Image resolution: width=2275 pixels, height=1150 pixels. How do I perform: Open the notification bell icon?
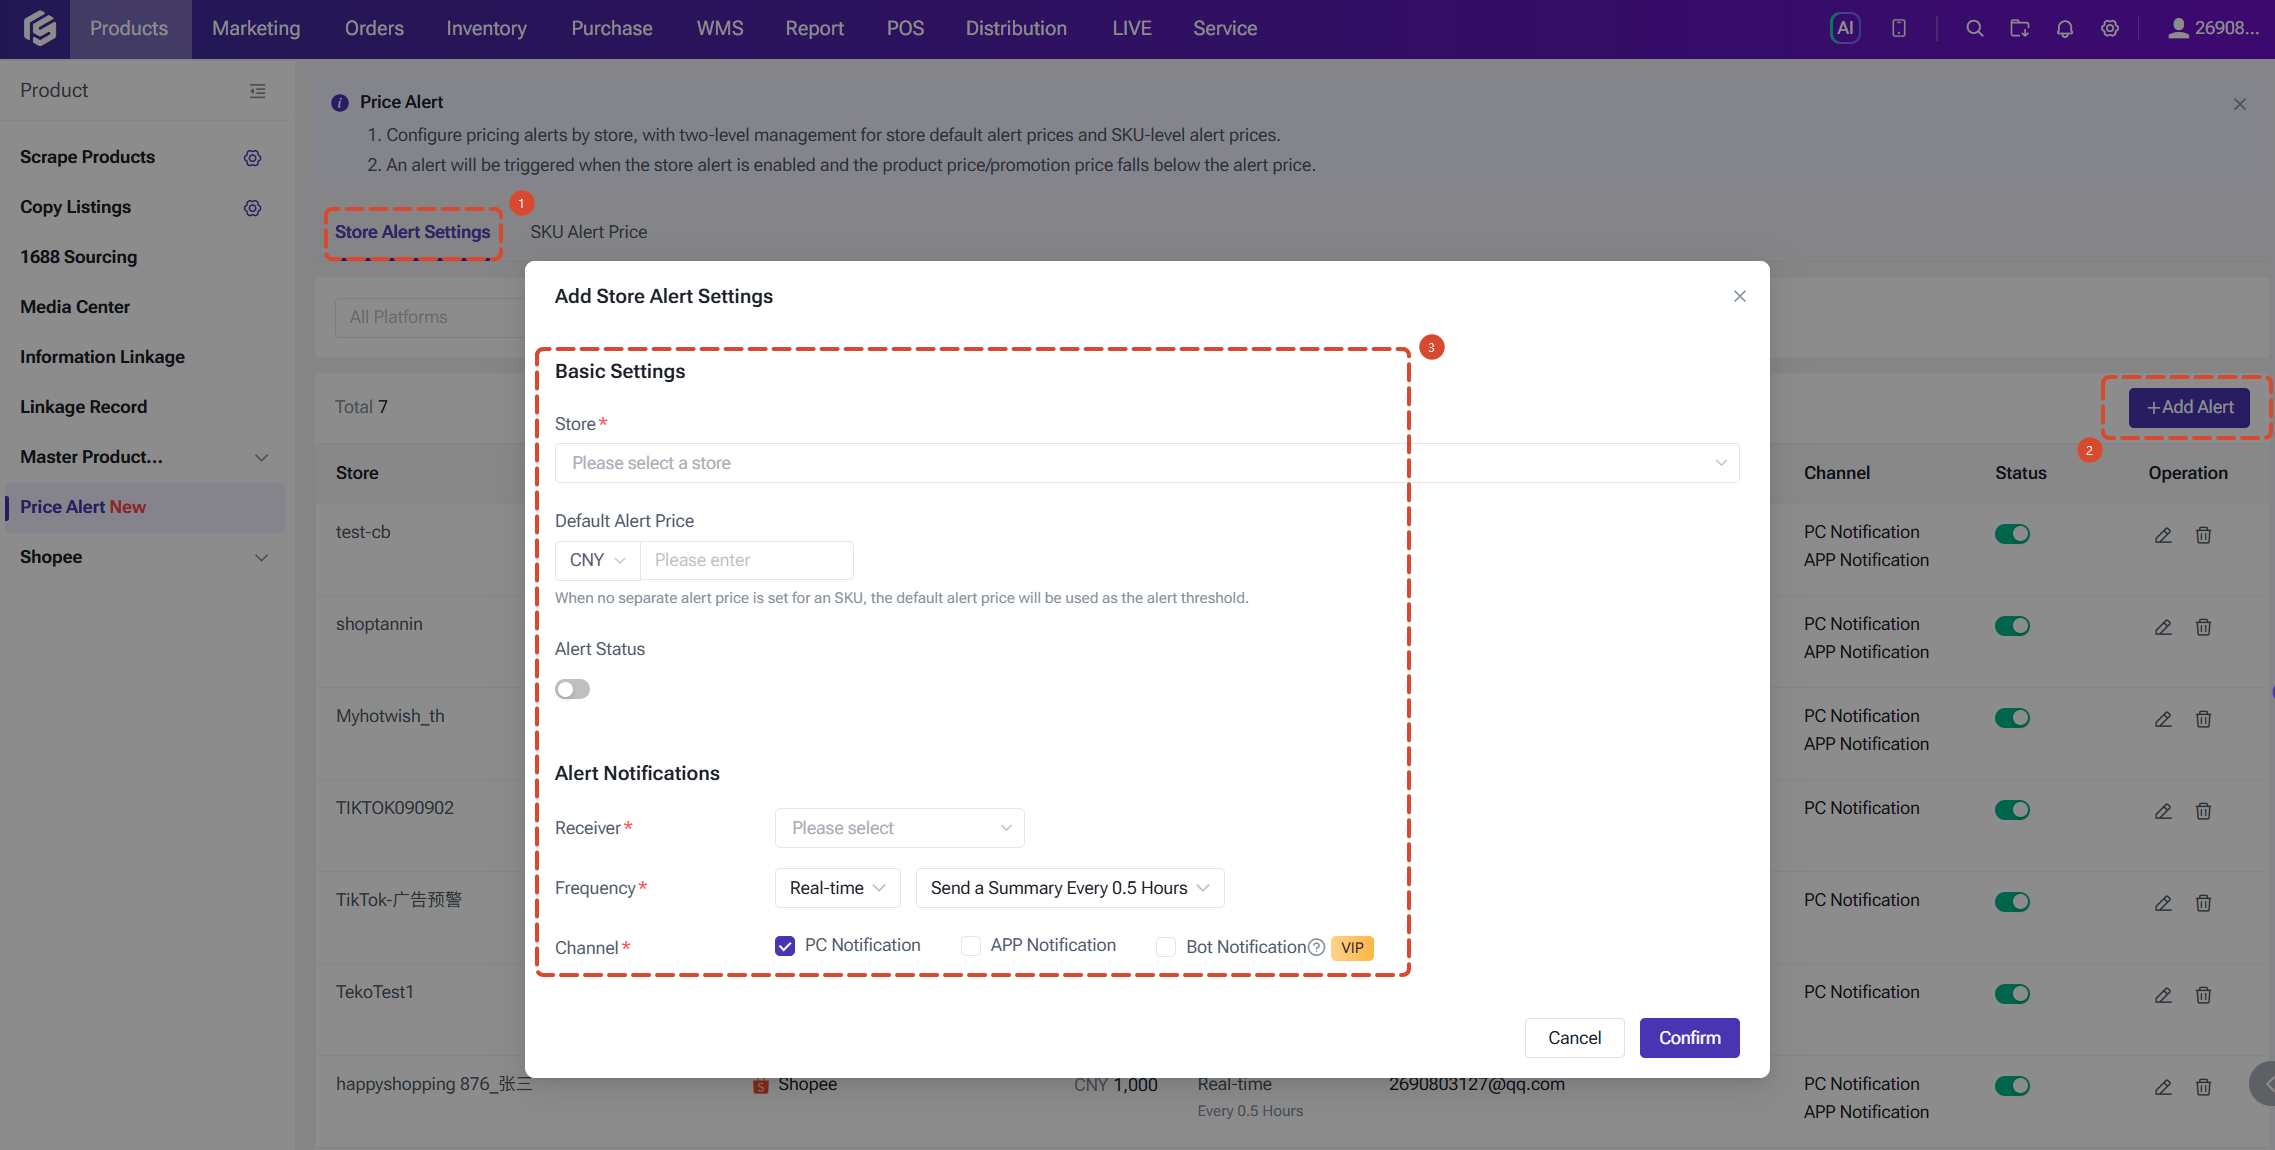coord(2064,28)
